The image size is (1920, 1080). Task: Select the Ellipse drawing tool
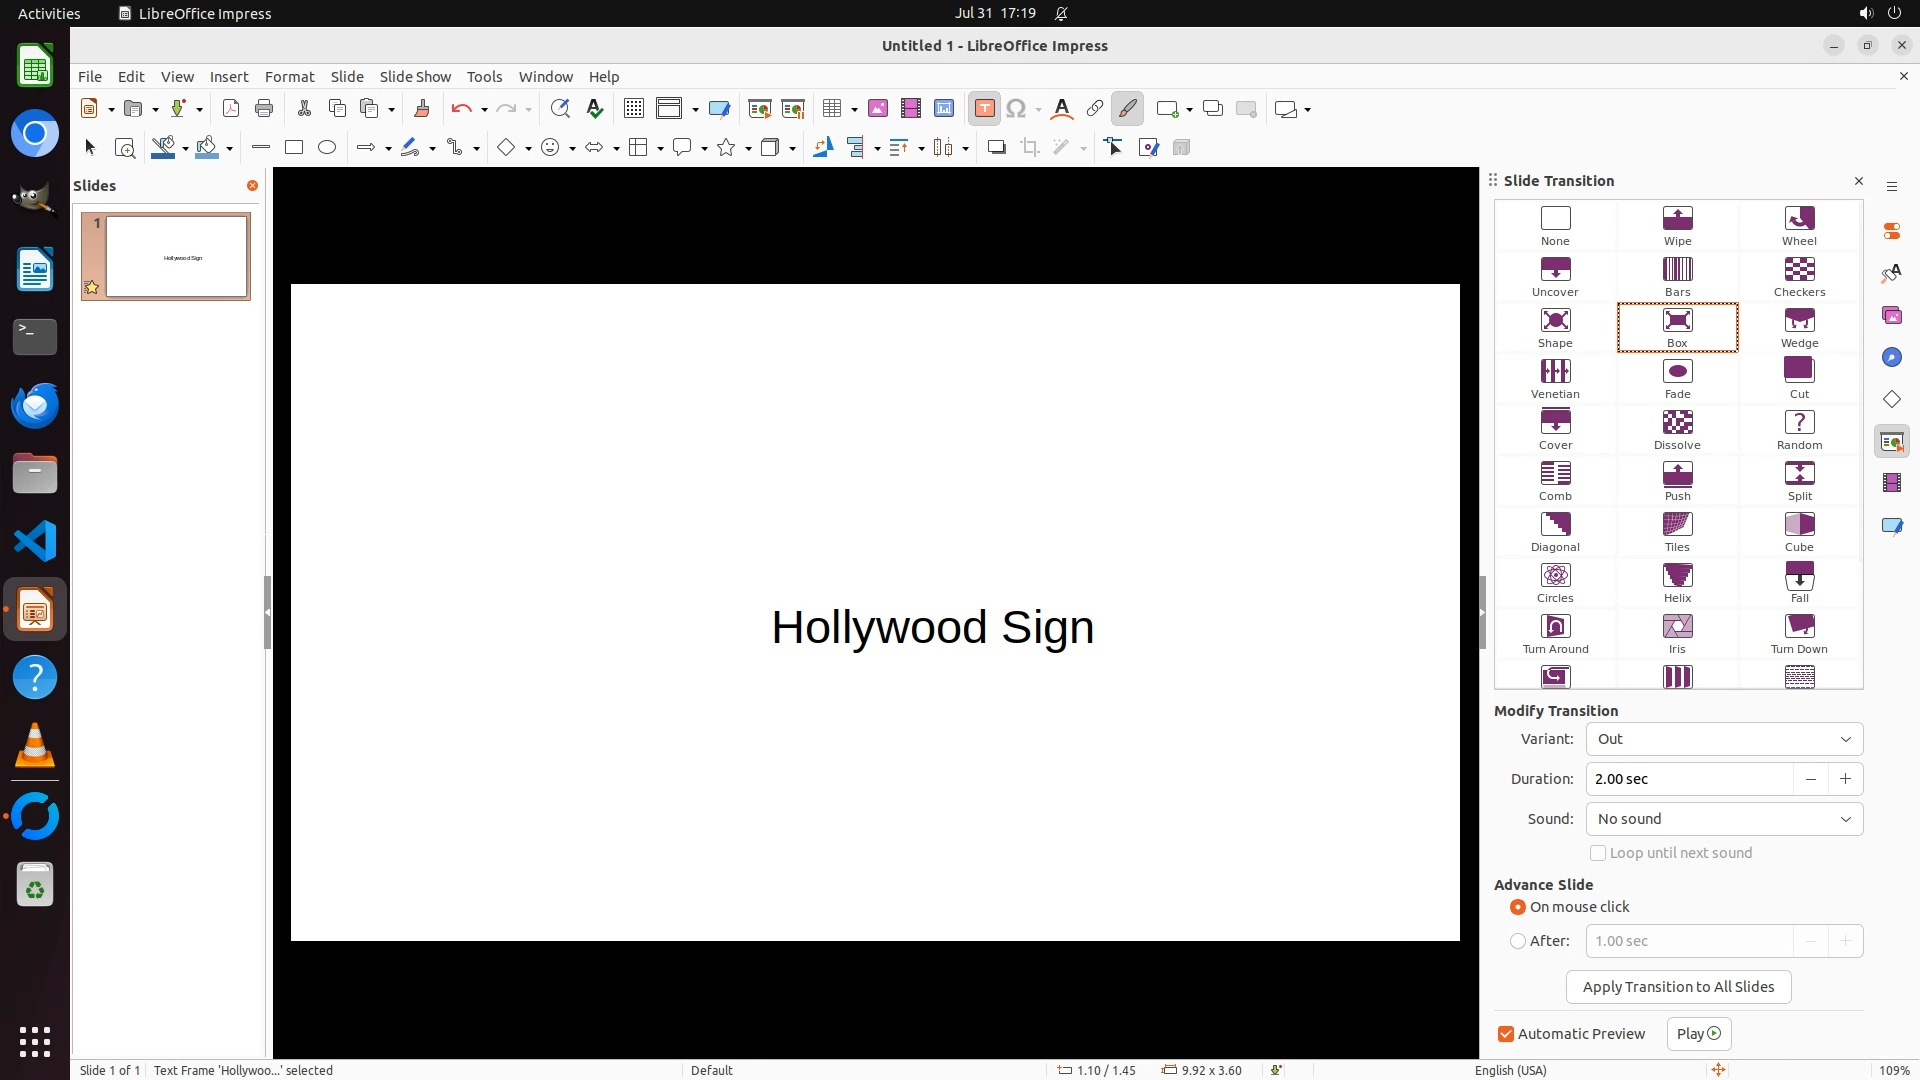click(x=327, y=148)
